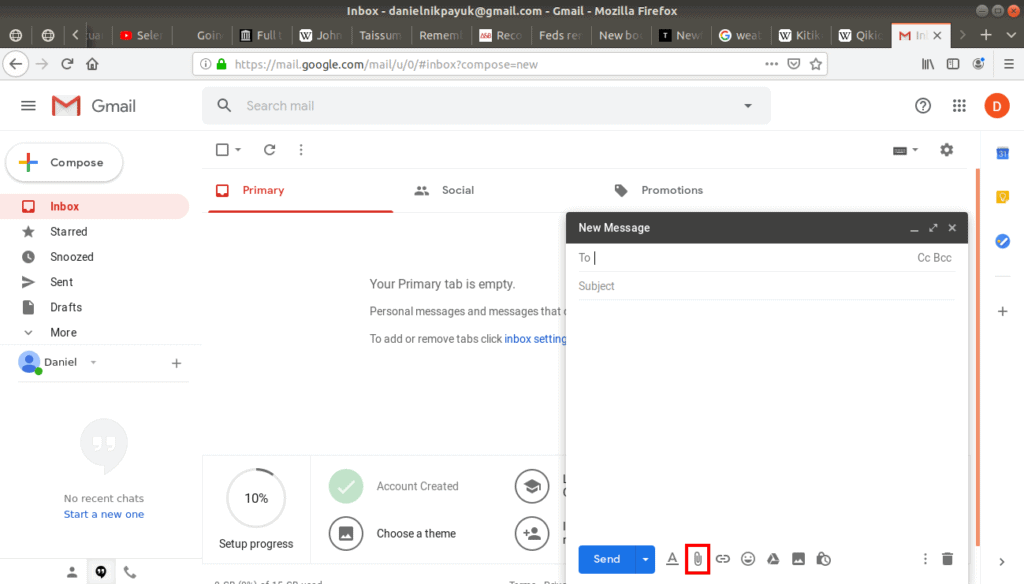Open the Daniel chat status dropdown
Screen dimensions: 1024x584
pyautogui.click(x=93, y=363)
